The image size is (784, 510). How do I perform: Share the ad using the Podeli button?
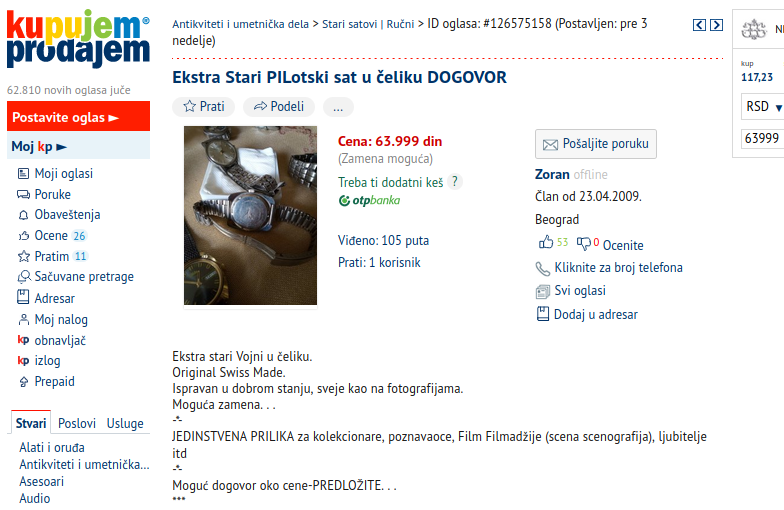279,106
